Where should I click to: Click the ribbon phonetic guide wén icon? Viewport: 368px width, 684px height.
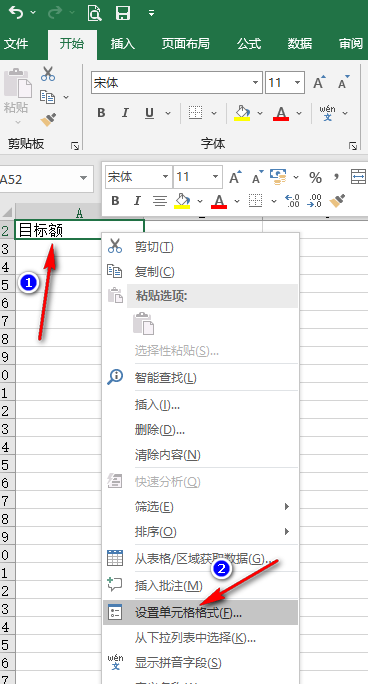pos(327,113)
